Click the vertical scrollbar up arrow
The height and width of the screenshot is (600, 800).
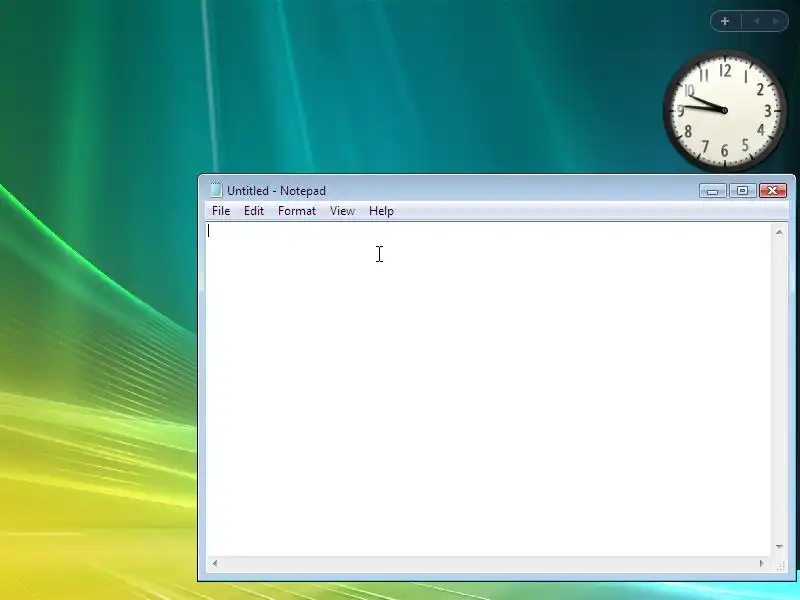coord(779,232)
